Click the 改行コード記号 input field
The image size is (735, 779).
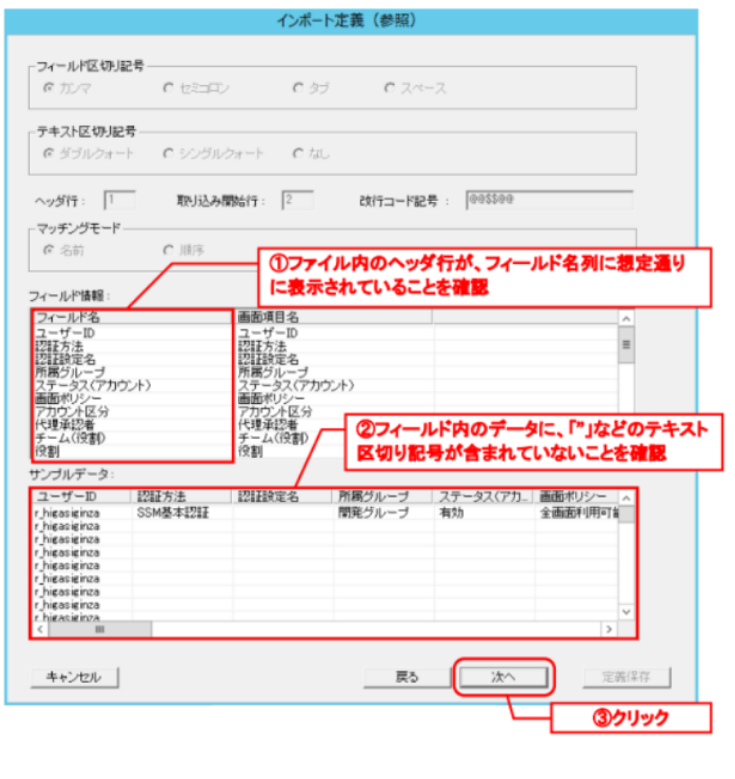coord(550,200)
